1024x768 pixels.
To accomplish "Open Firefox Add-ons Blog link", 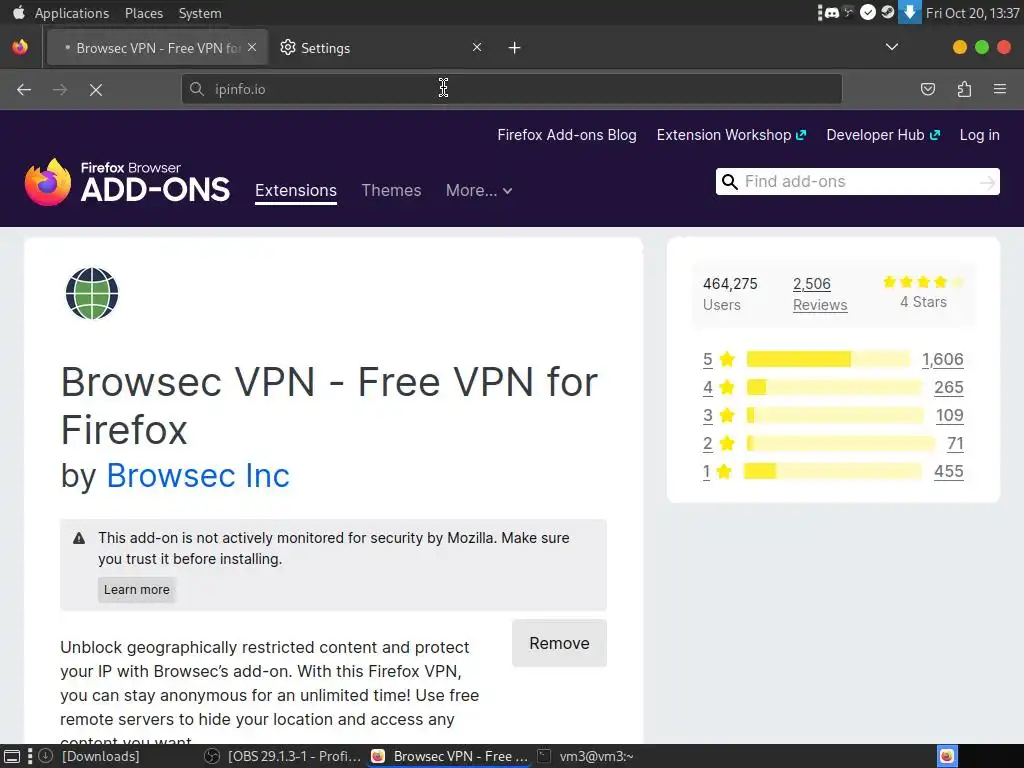I will (567, 135).
